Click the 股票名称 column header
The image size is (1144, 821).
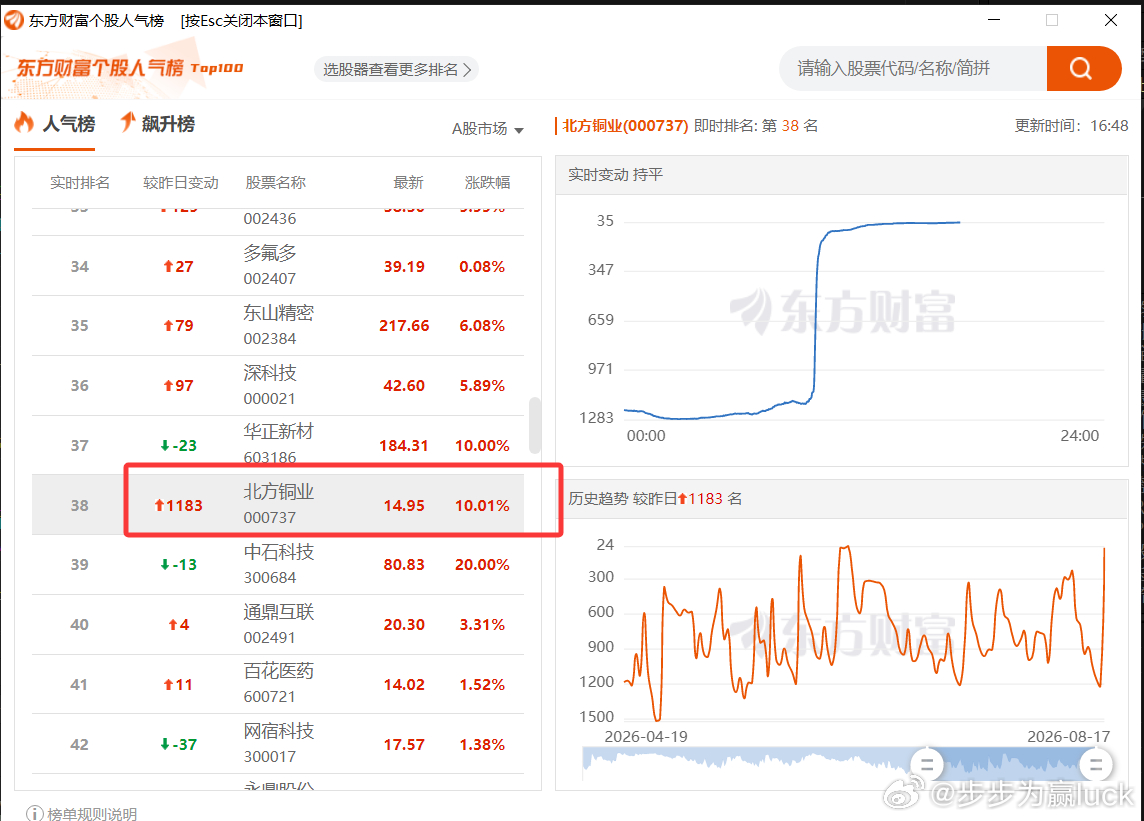pyautogui.click(x=275, y=182)
